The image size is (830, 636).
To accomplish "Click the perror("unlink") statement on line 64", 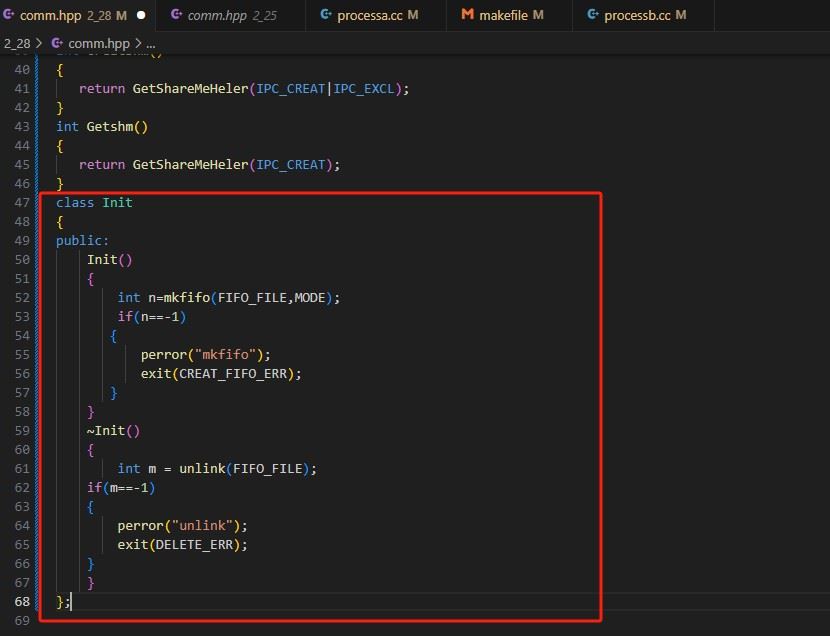I will click(182, 526).
